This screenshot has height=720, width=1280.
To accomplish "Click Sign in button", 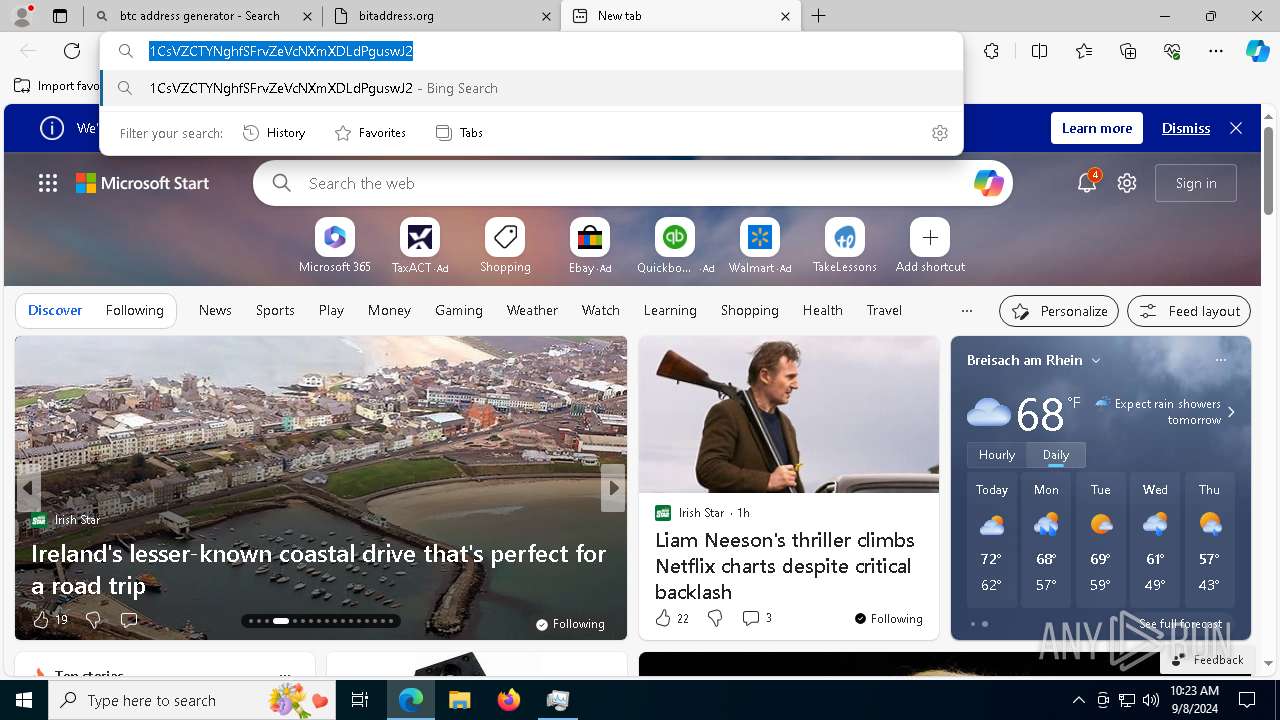I will (x=1196, y=183).
